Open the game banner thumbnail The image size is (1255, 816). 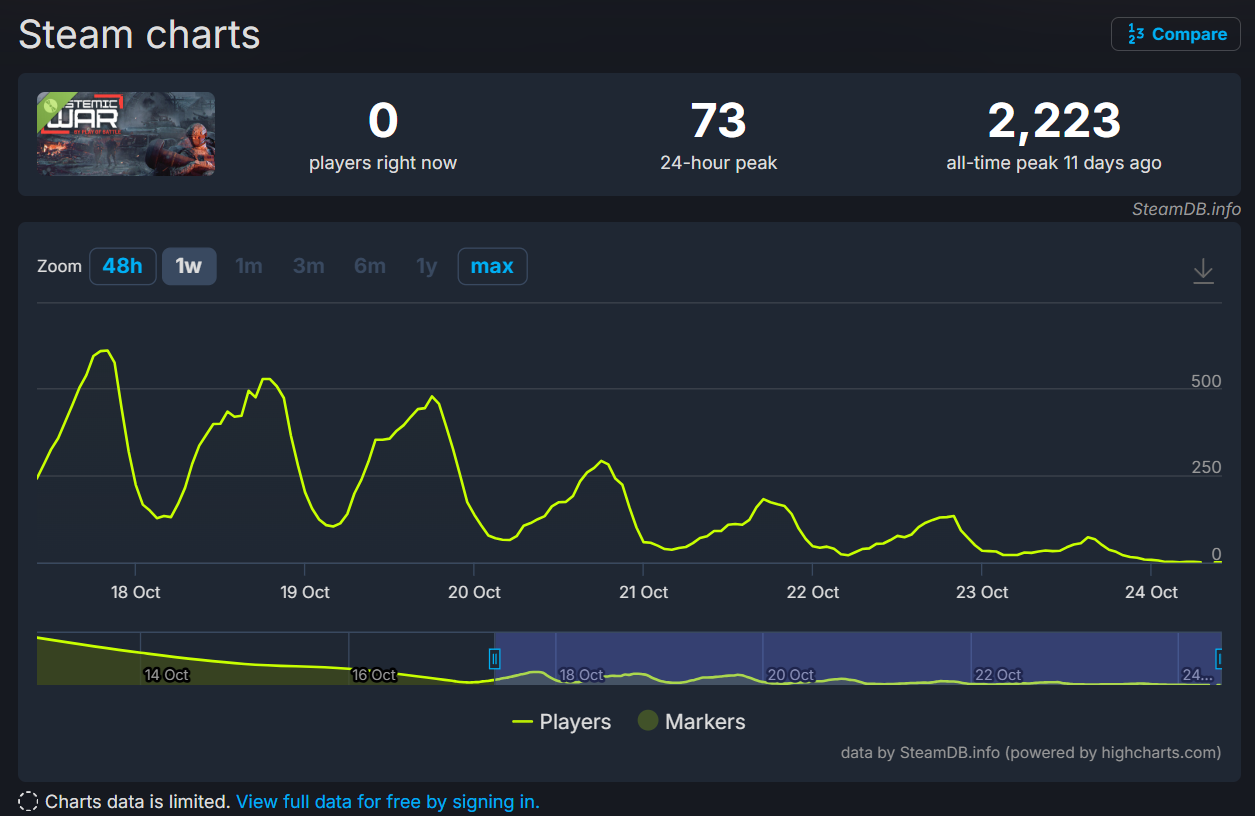click(x=126, y=134)
